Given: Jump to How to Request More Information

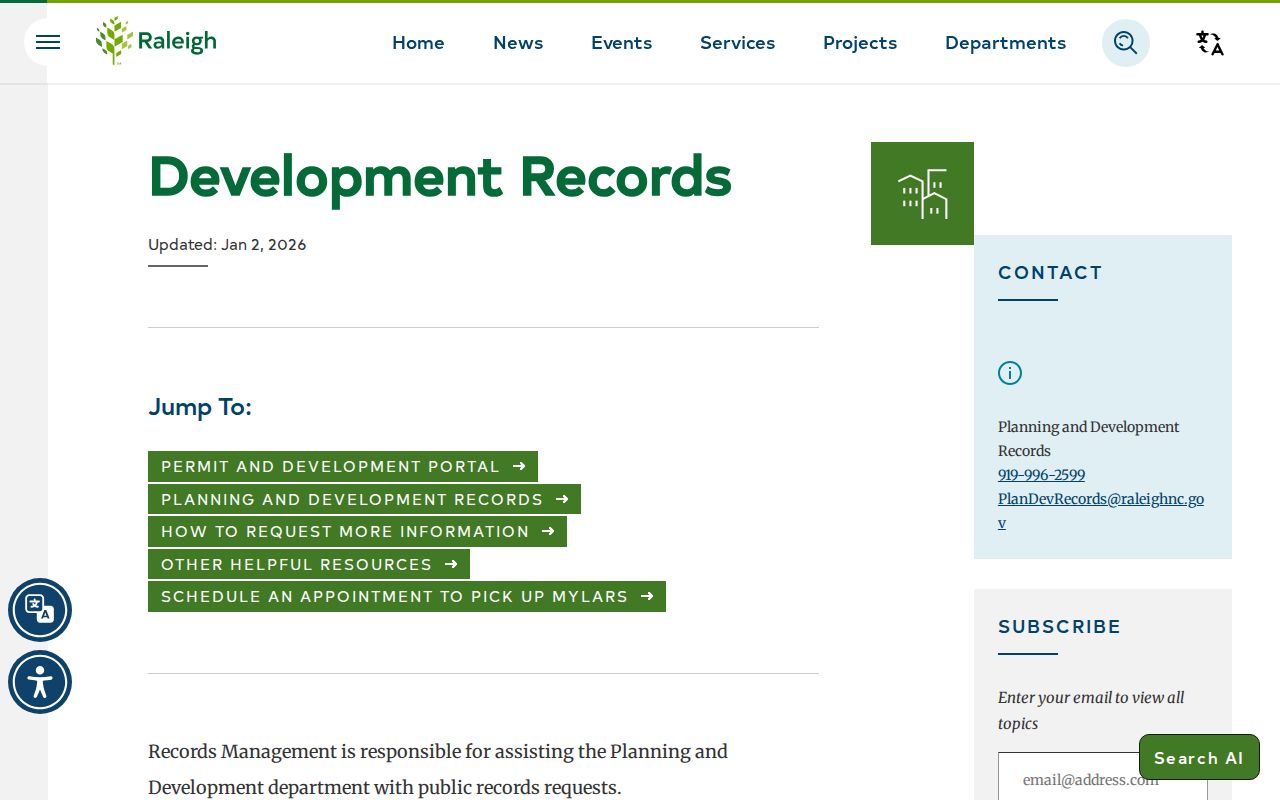Looking at the screenshot, I should tap(357, 532).
